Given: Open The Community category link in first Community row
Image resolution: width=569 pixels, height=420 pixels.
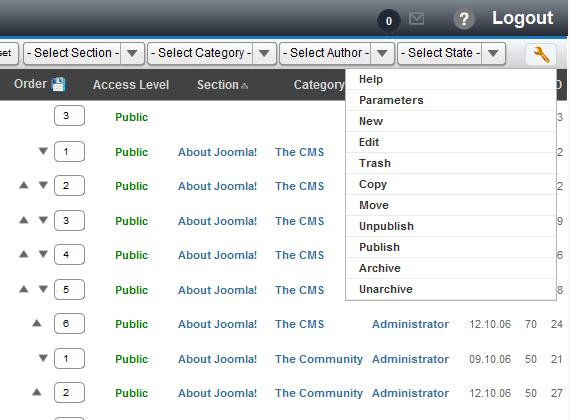Looking at the screenshot, I should coord(319,359).
